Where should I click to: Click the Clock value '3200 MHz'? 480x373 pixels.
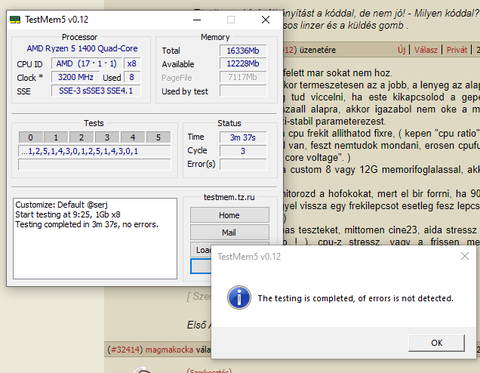(75, 77)
